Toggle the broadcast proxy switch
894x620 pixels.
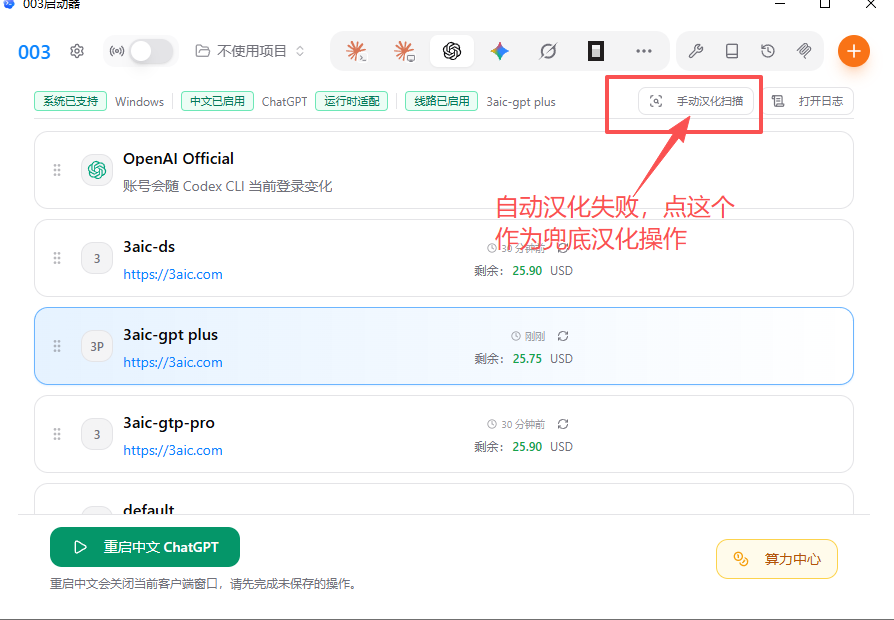pos(151,52)
